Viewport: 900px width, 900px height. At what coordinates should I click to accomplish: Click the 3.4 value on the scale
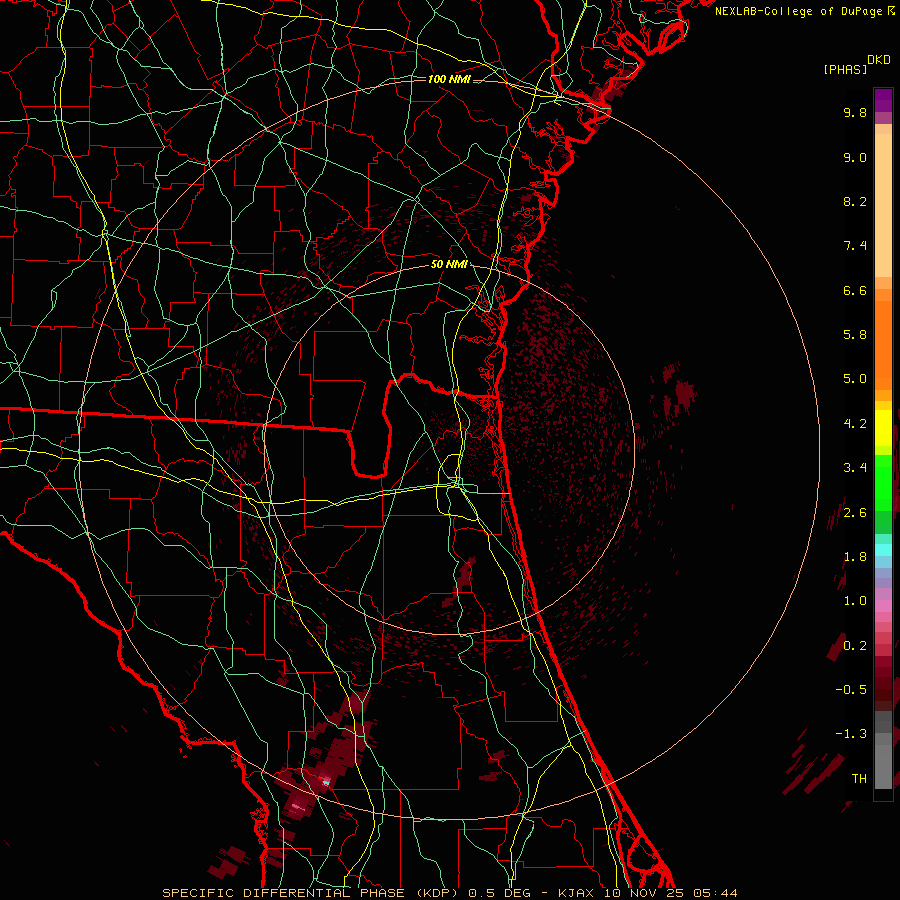pyautogui.click(x=855, y=468)
